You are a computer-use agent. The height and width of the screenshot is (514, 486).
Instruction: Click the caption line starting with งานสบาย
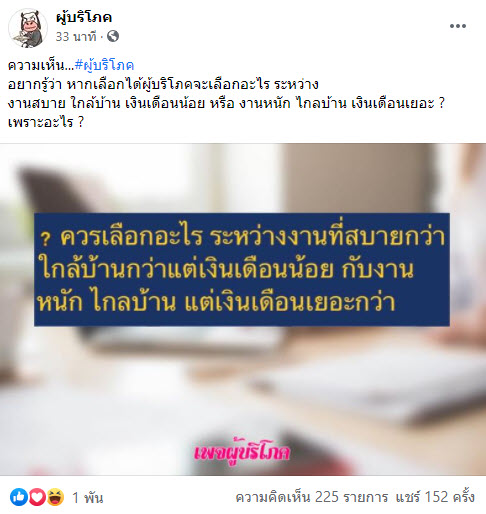(x=227, y=103)
